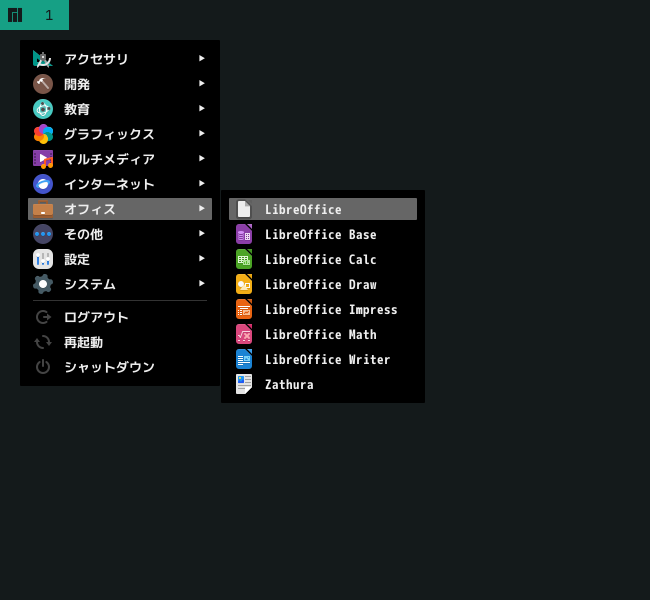Click the LibreOffice blank document icon
Viewport: 650px width, 600px height.
tap(244, 209)
